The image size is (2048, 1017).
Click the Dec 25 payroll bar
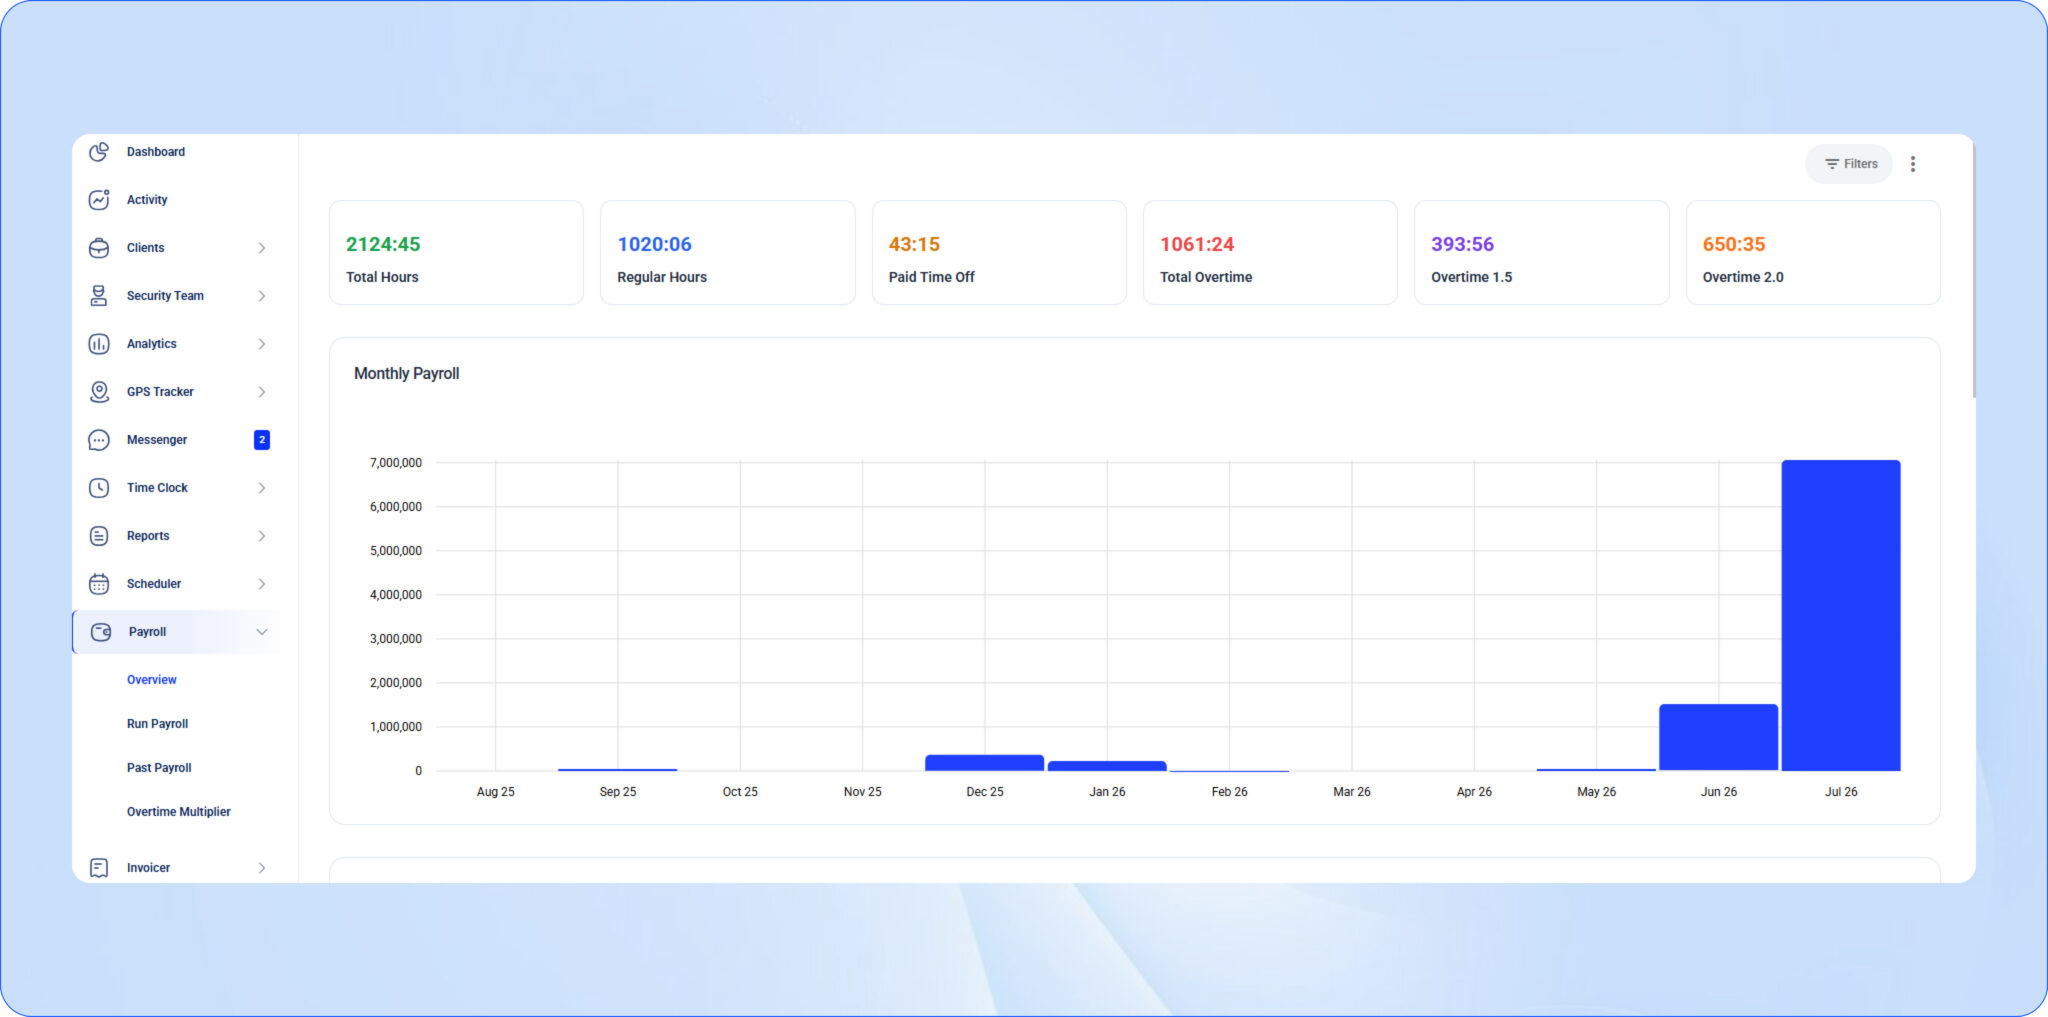(x=985, y=763)
